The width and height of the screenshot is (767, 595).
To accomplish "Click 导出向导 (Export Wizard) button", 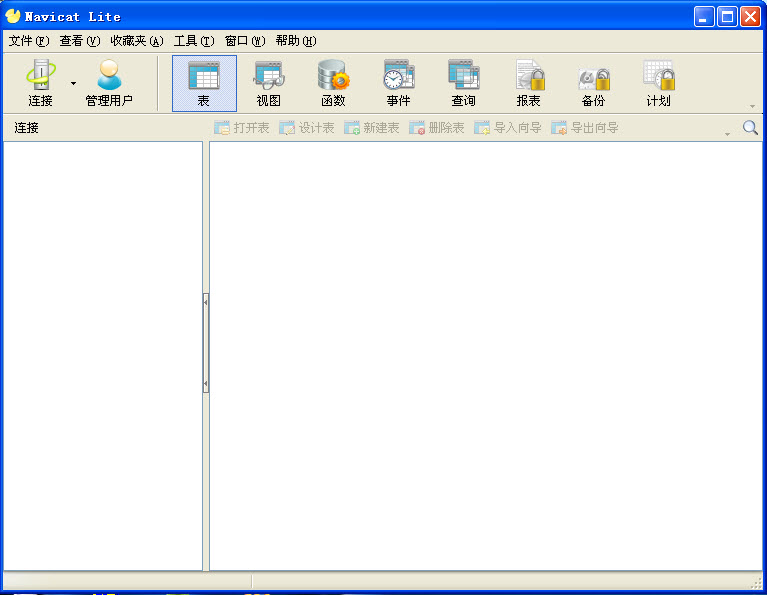I will click(x=585, y=128).
